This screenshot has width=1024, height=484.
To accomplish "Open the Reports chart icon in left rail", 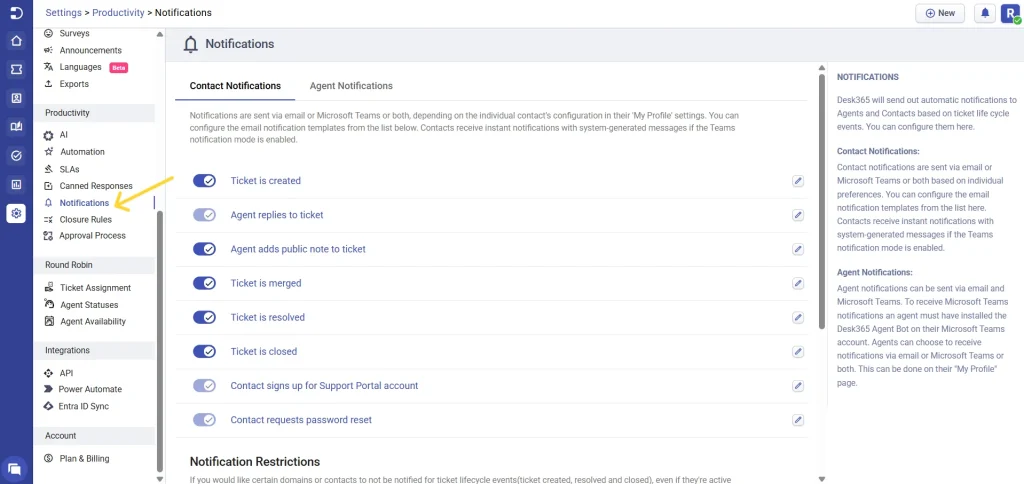I will coord(16,184).
